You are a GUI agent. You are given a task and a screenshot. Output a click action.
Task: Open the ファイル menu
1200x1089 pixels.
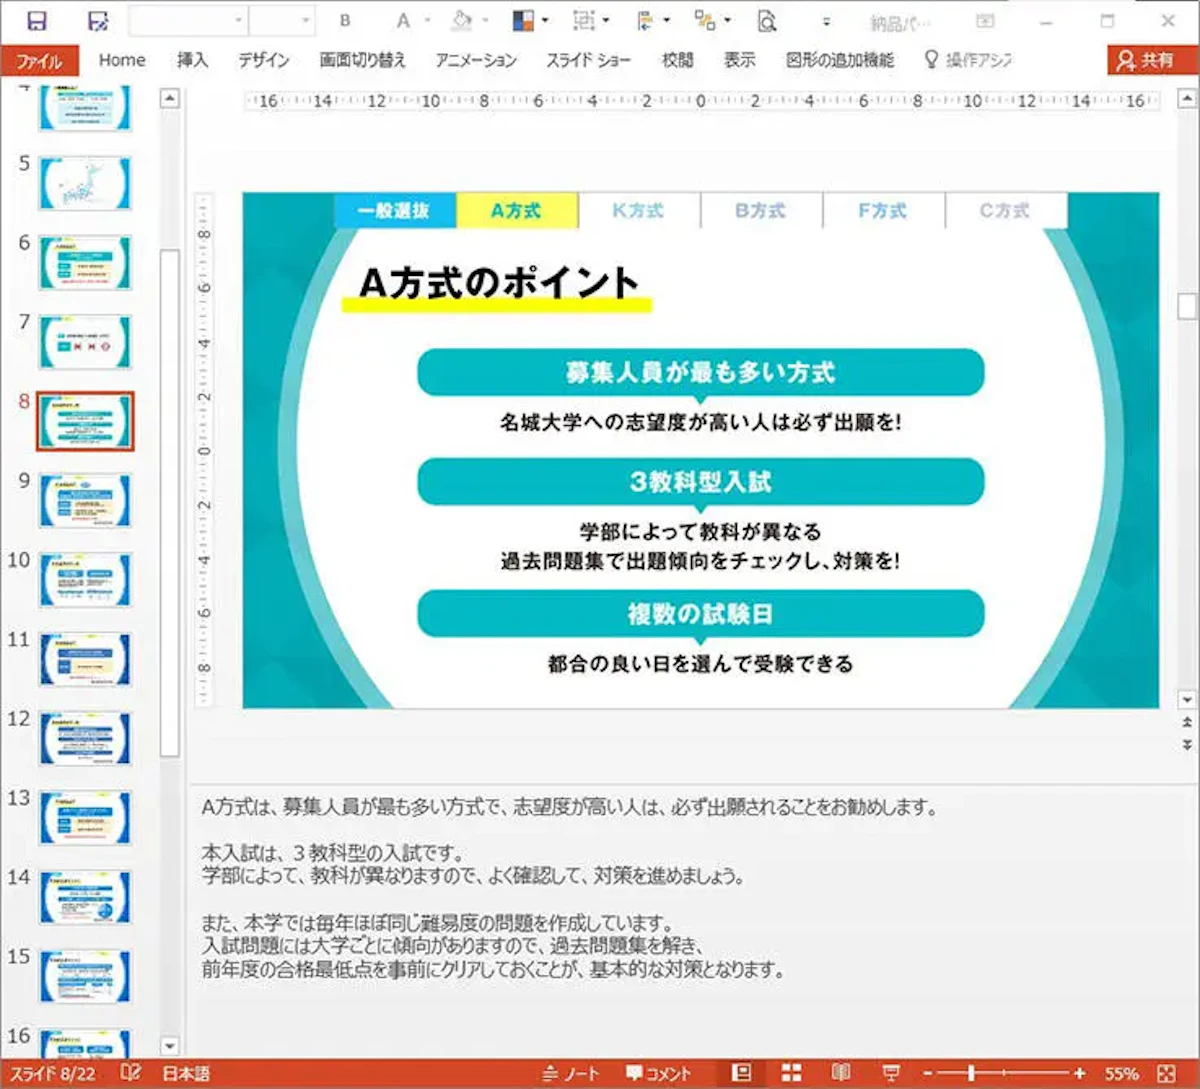40,60
